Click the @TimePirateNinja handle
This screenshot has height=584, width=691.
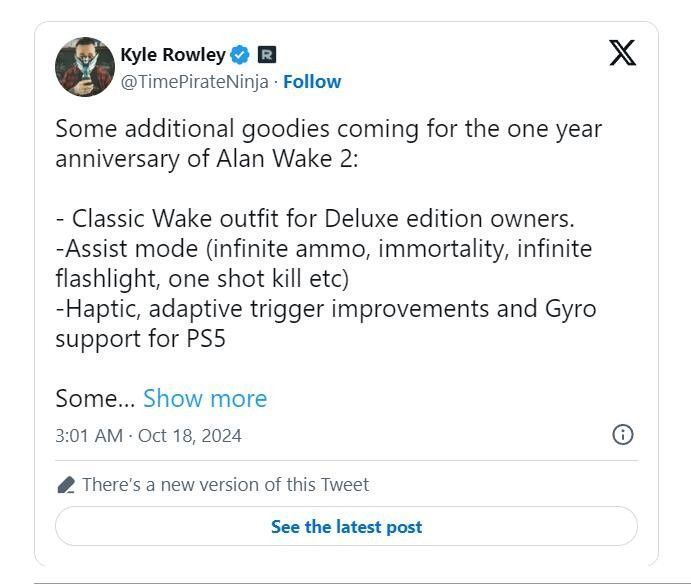(x=194, y=82)
